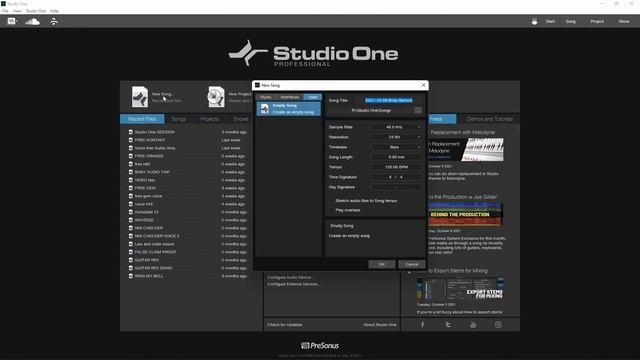The image size is (640, 360).
Task: Click Configure Audio Device link
Action: 290,278
